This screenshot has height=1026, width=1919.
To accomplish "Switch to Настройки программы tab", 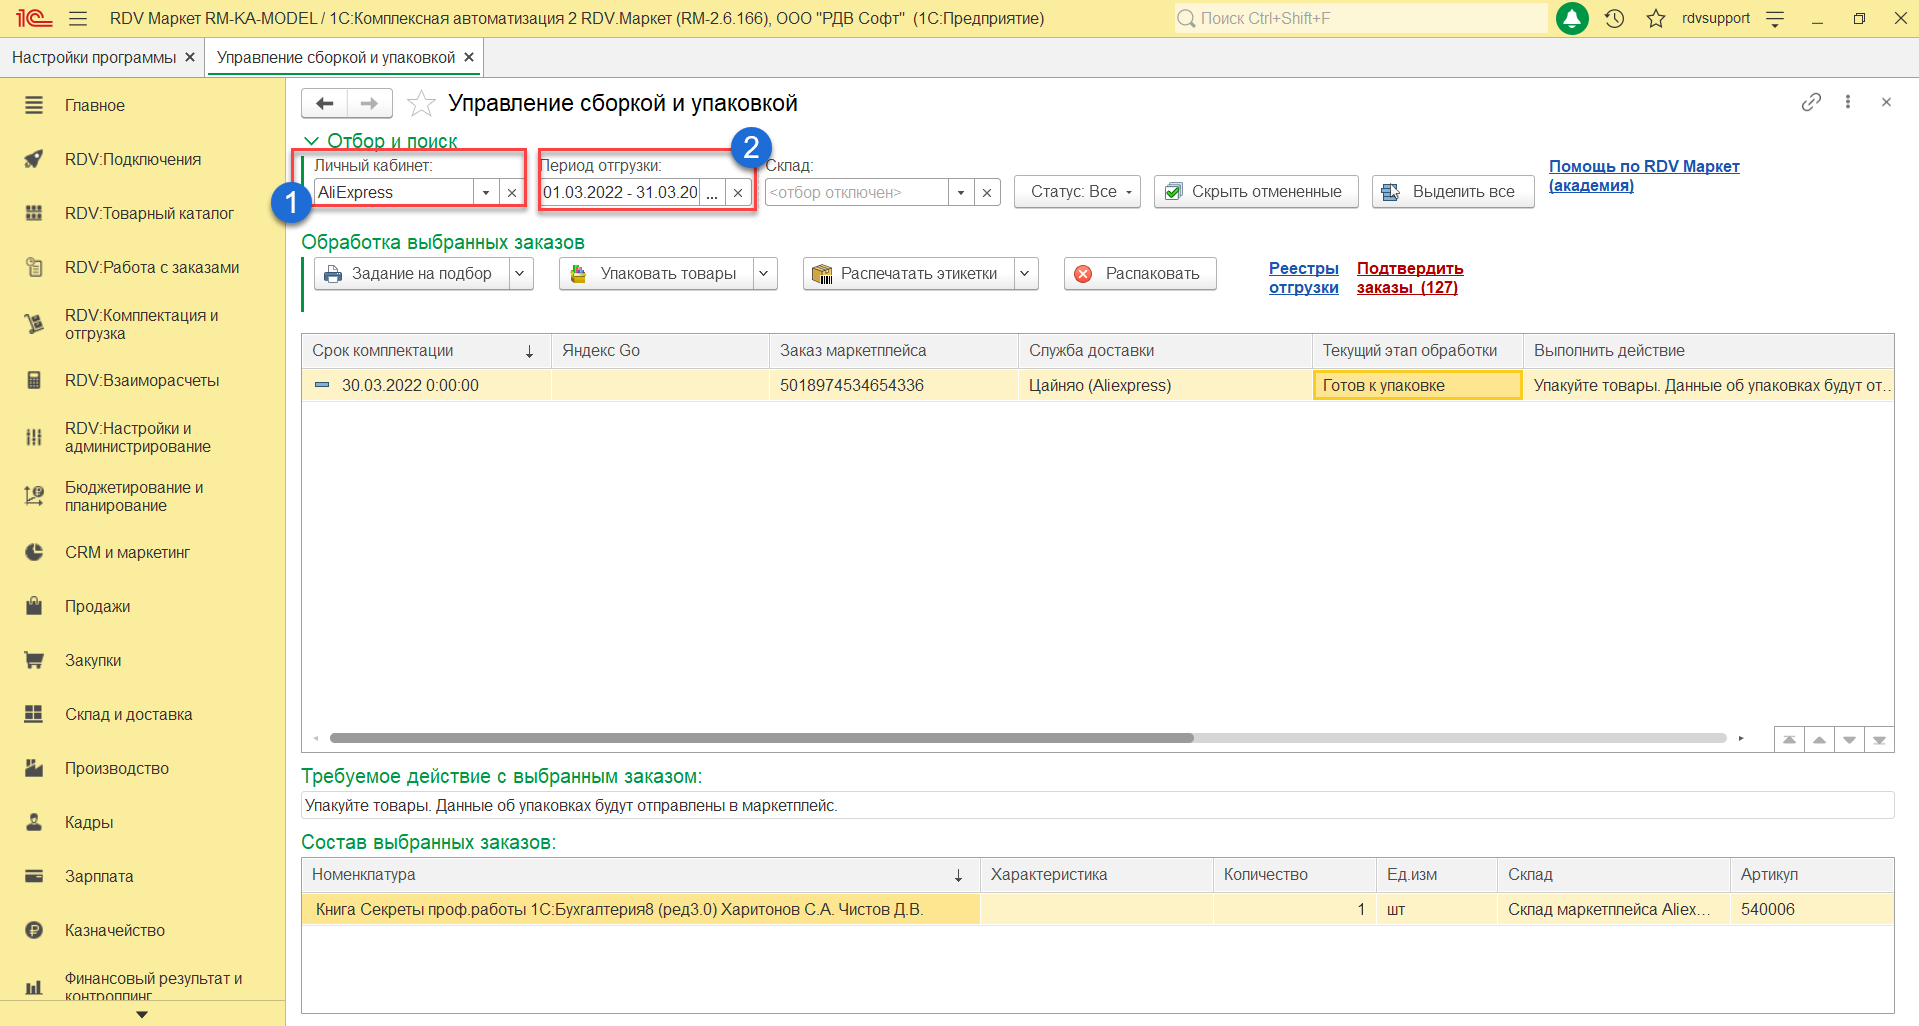I will click(94, 57).
